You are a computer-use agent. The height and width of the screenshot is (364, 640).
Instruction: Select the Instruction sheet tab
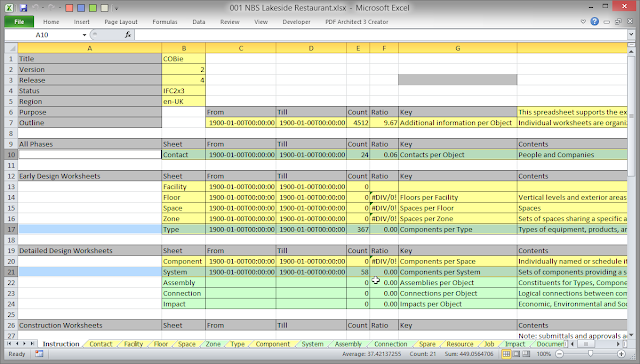[61, 344]
